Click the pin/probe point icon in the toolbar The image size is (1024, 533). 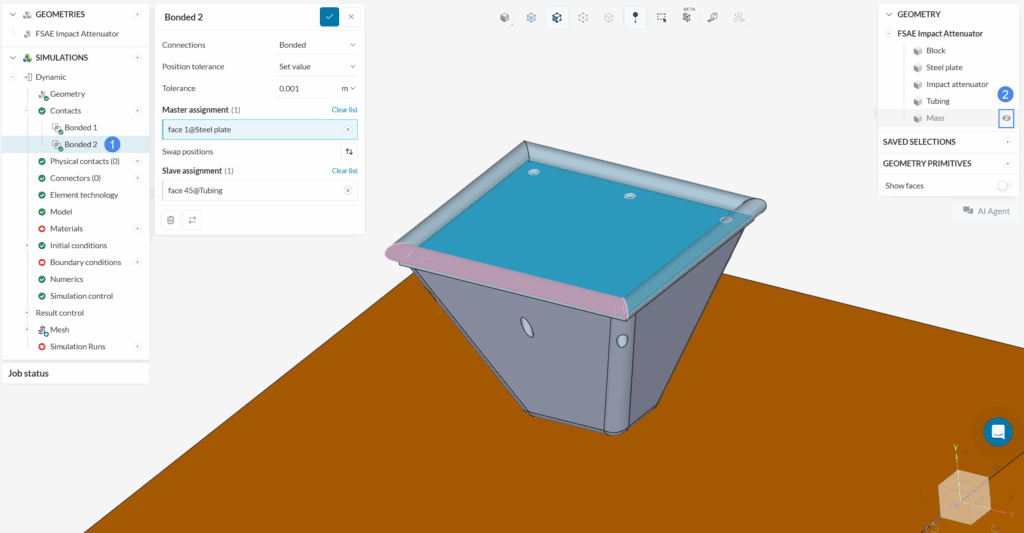point(635,17)
